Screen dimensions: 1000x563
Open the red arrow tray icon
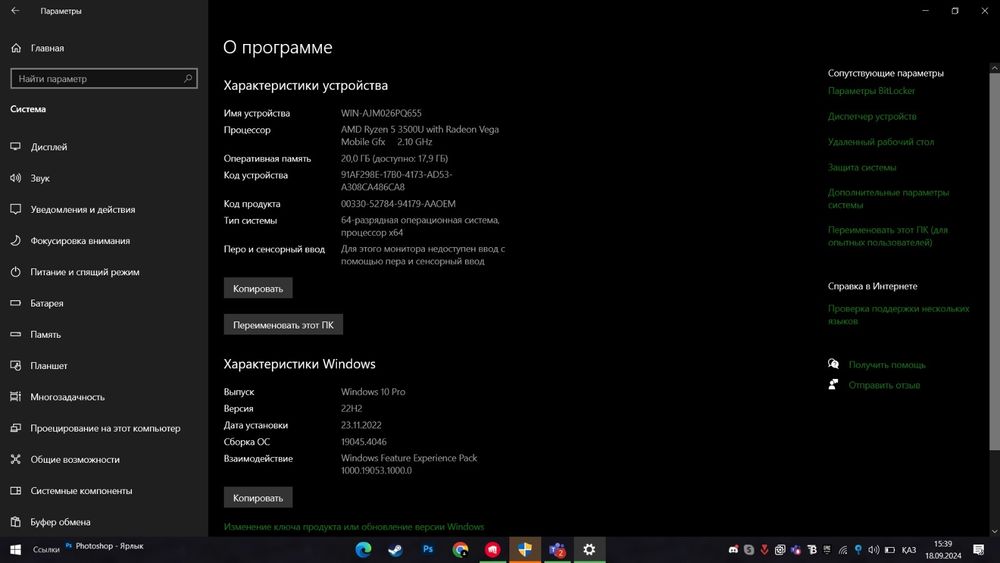[x=764, y=550]
